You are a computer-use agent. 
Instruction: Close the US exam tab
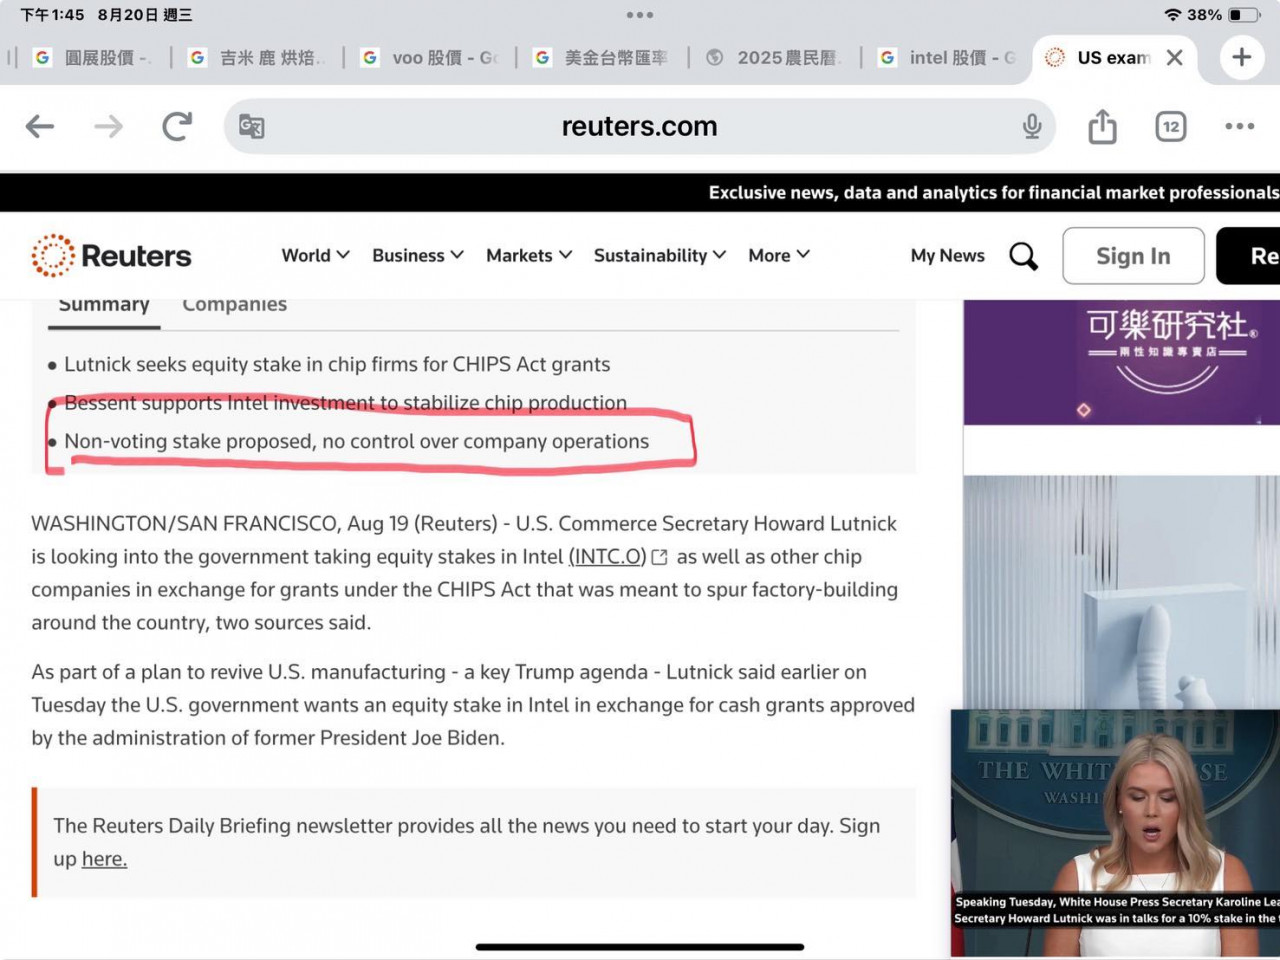[1175, 58]
